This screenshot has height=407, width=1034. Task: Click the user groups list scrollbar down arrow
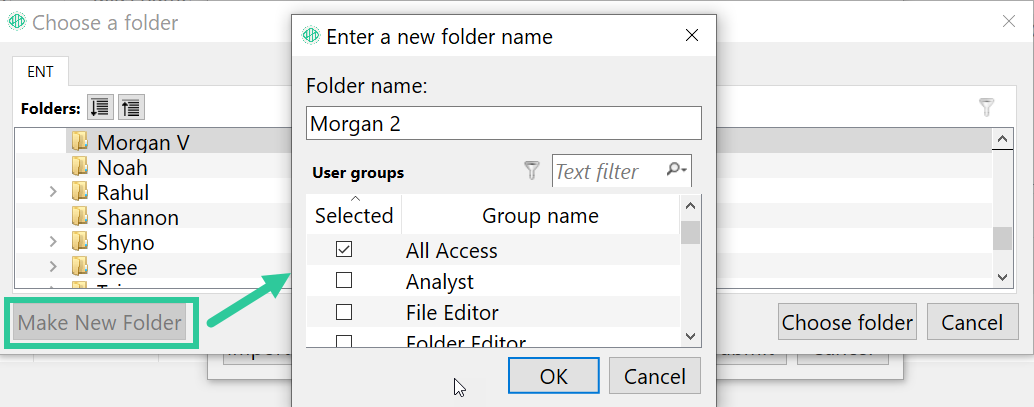click(690, 335)
